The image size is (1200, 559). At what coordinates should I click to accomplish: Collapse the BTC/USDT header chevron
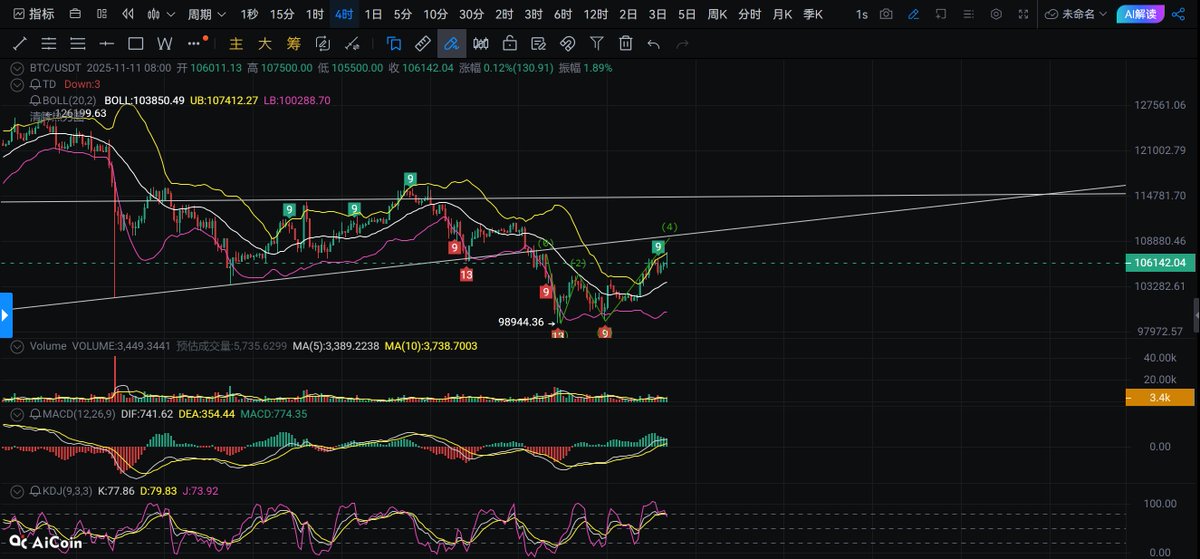16,68
